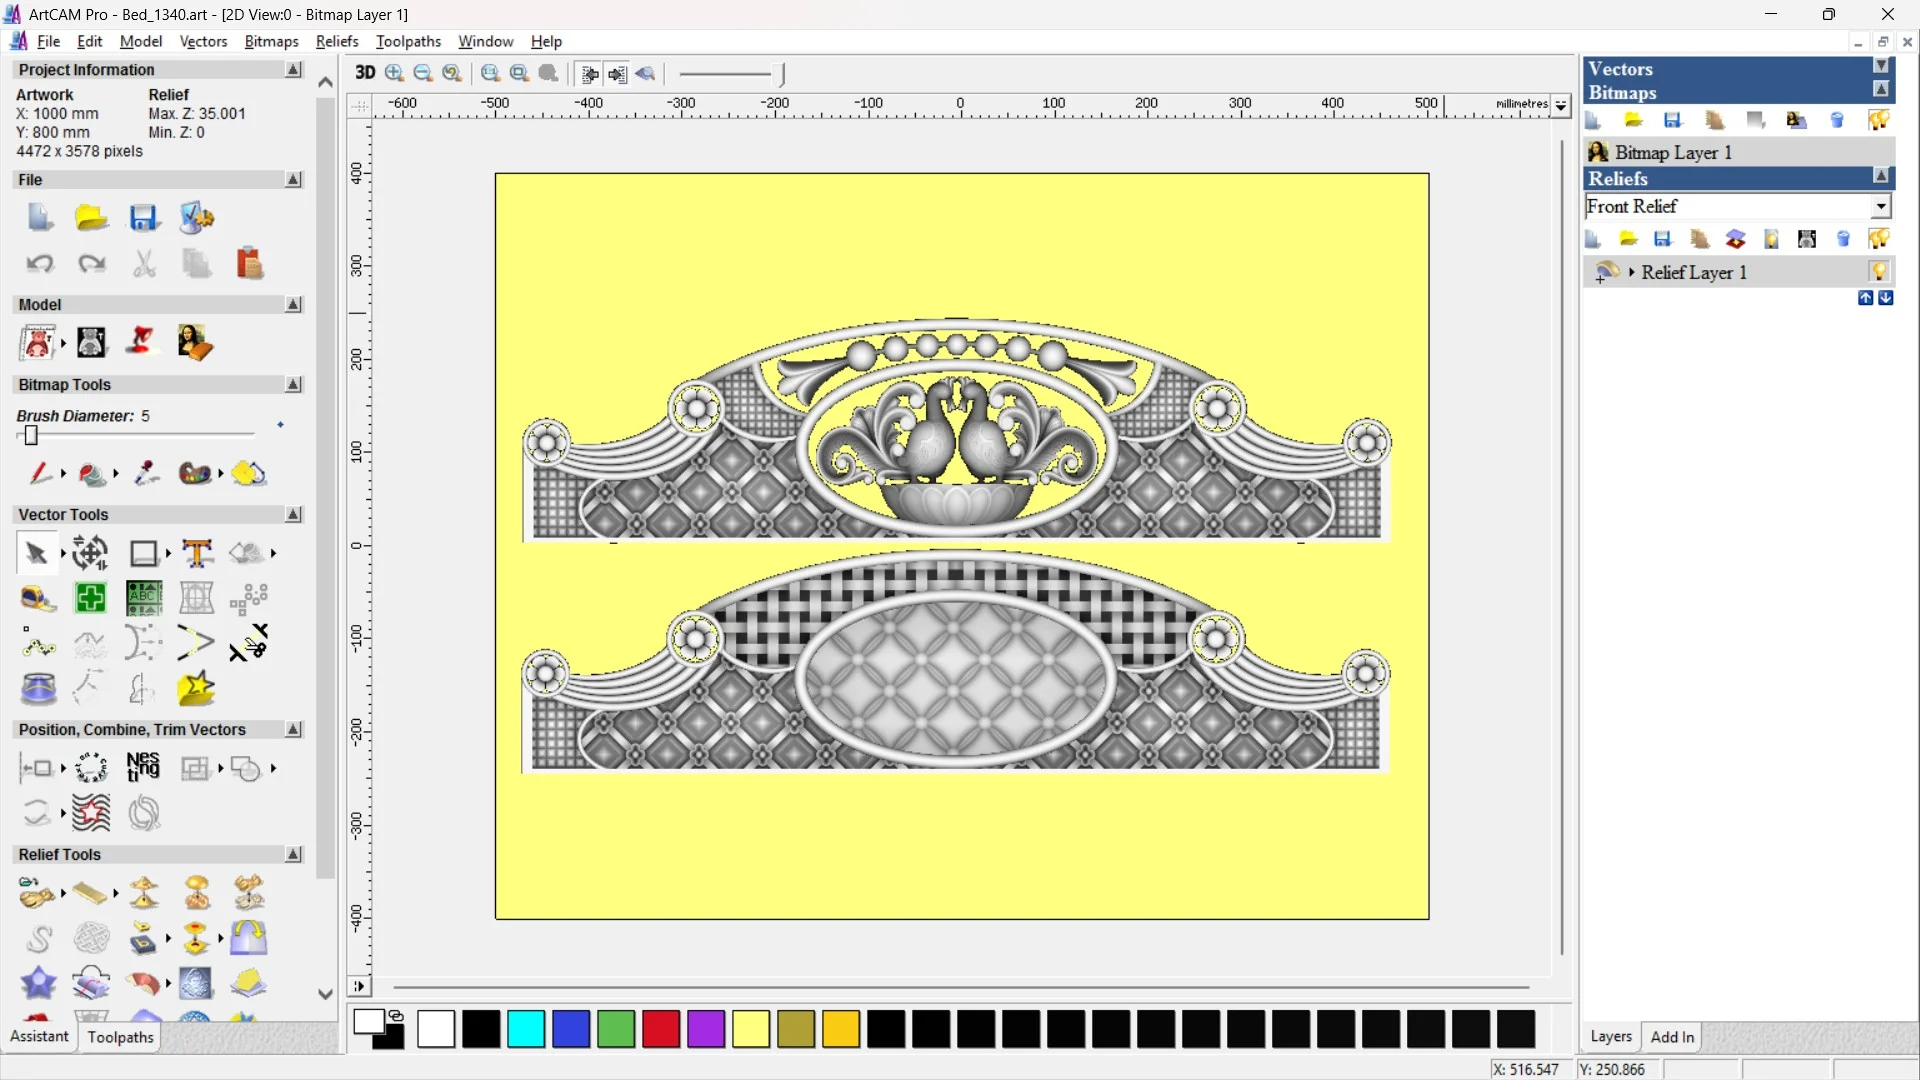Open the Toolpaths menu
Image resolution: width=1920 pixels, height=1080 pixels.
coord(408,41)
